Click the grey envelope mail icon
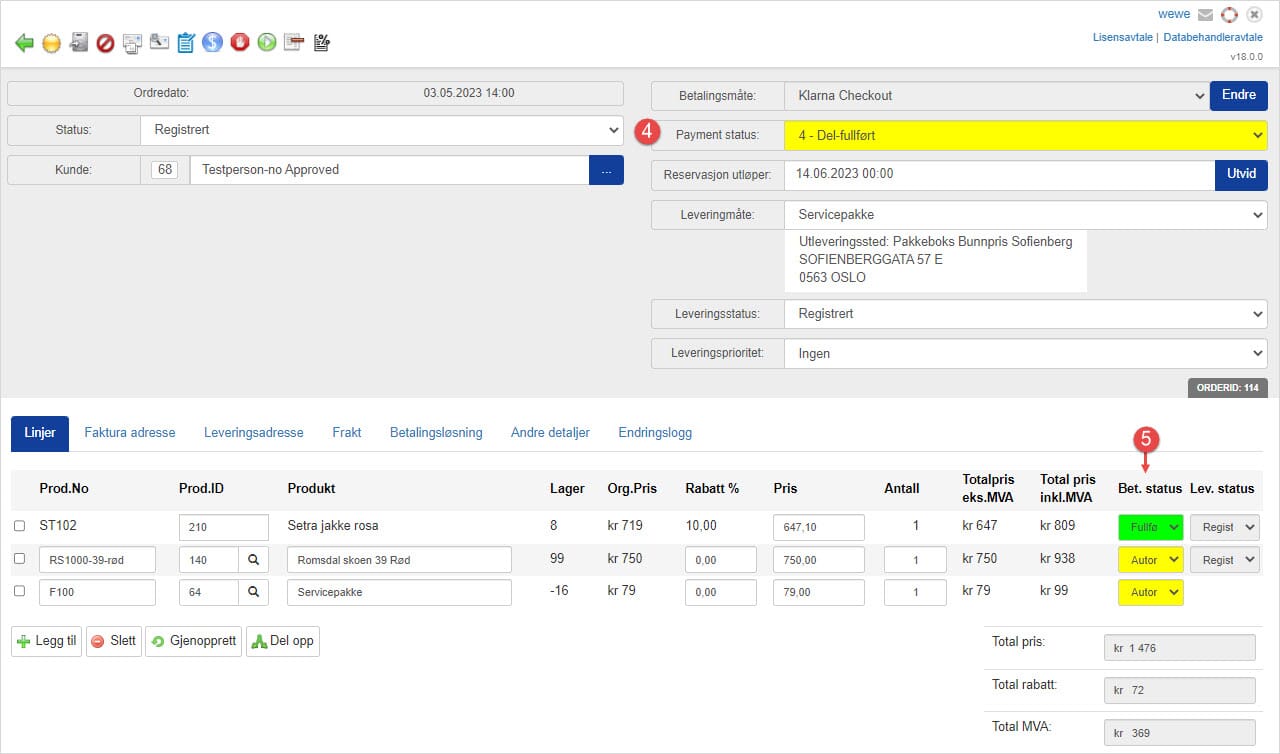Image resolution: width=1280 pixels, height=754 pixels. (x=1206, y=15)
